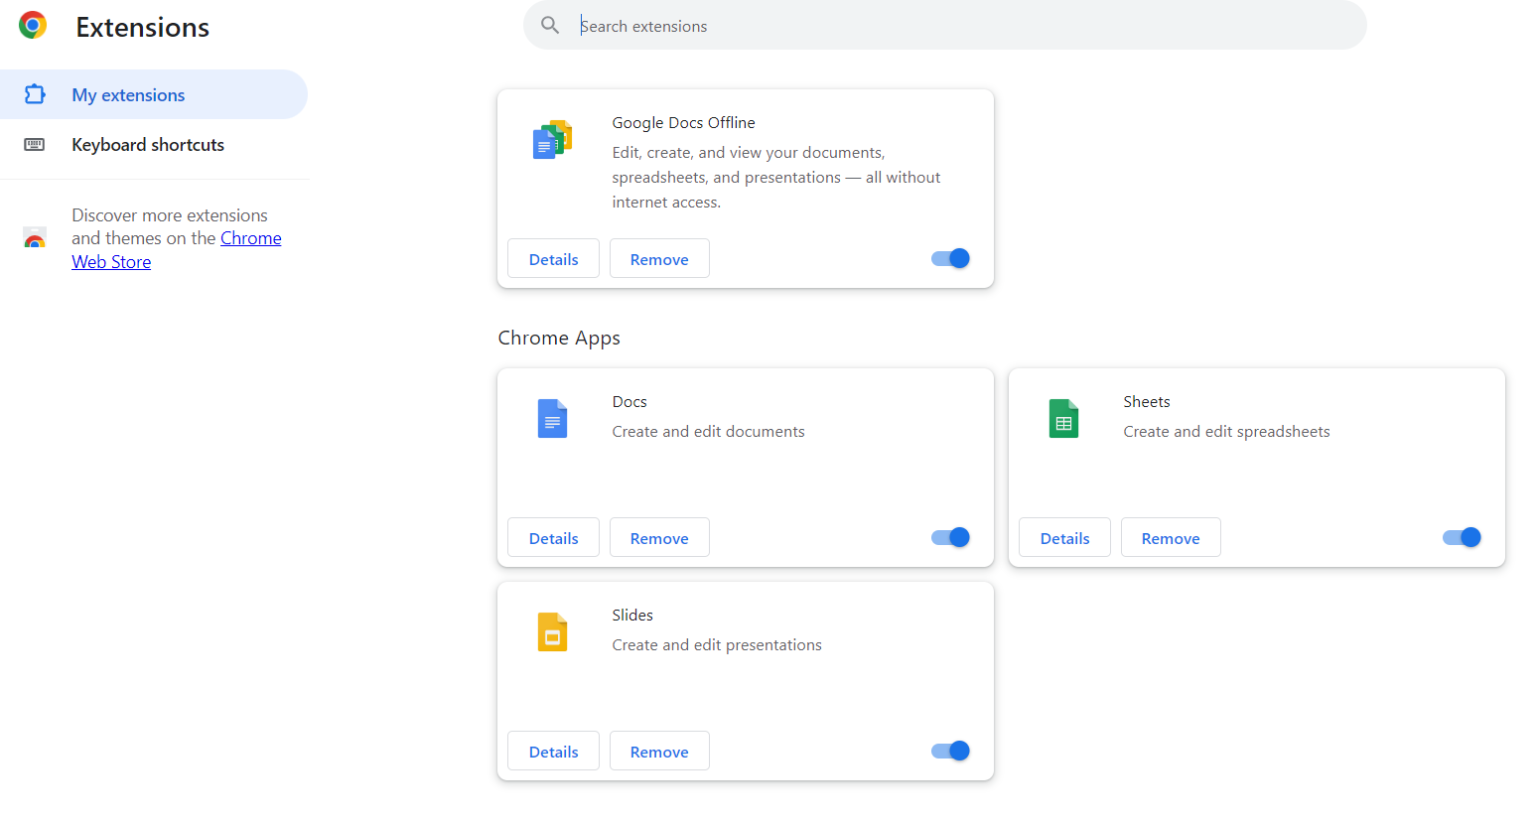The height and width of the screenshot is (828, 1536).
Task: Open the Chrome Web Store link
Action: point(250,239)
